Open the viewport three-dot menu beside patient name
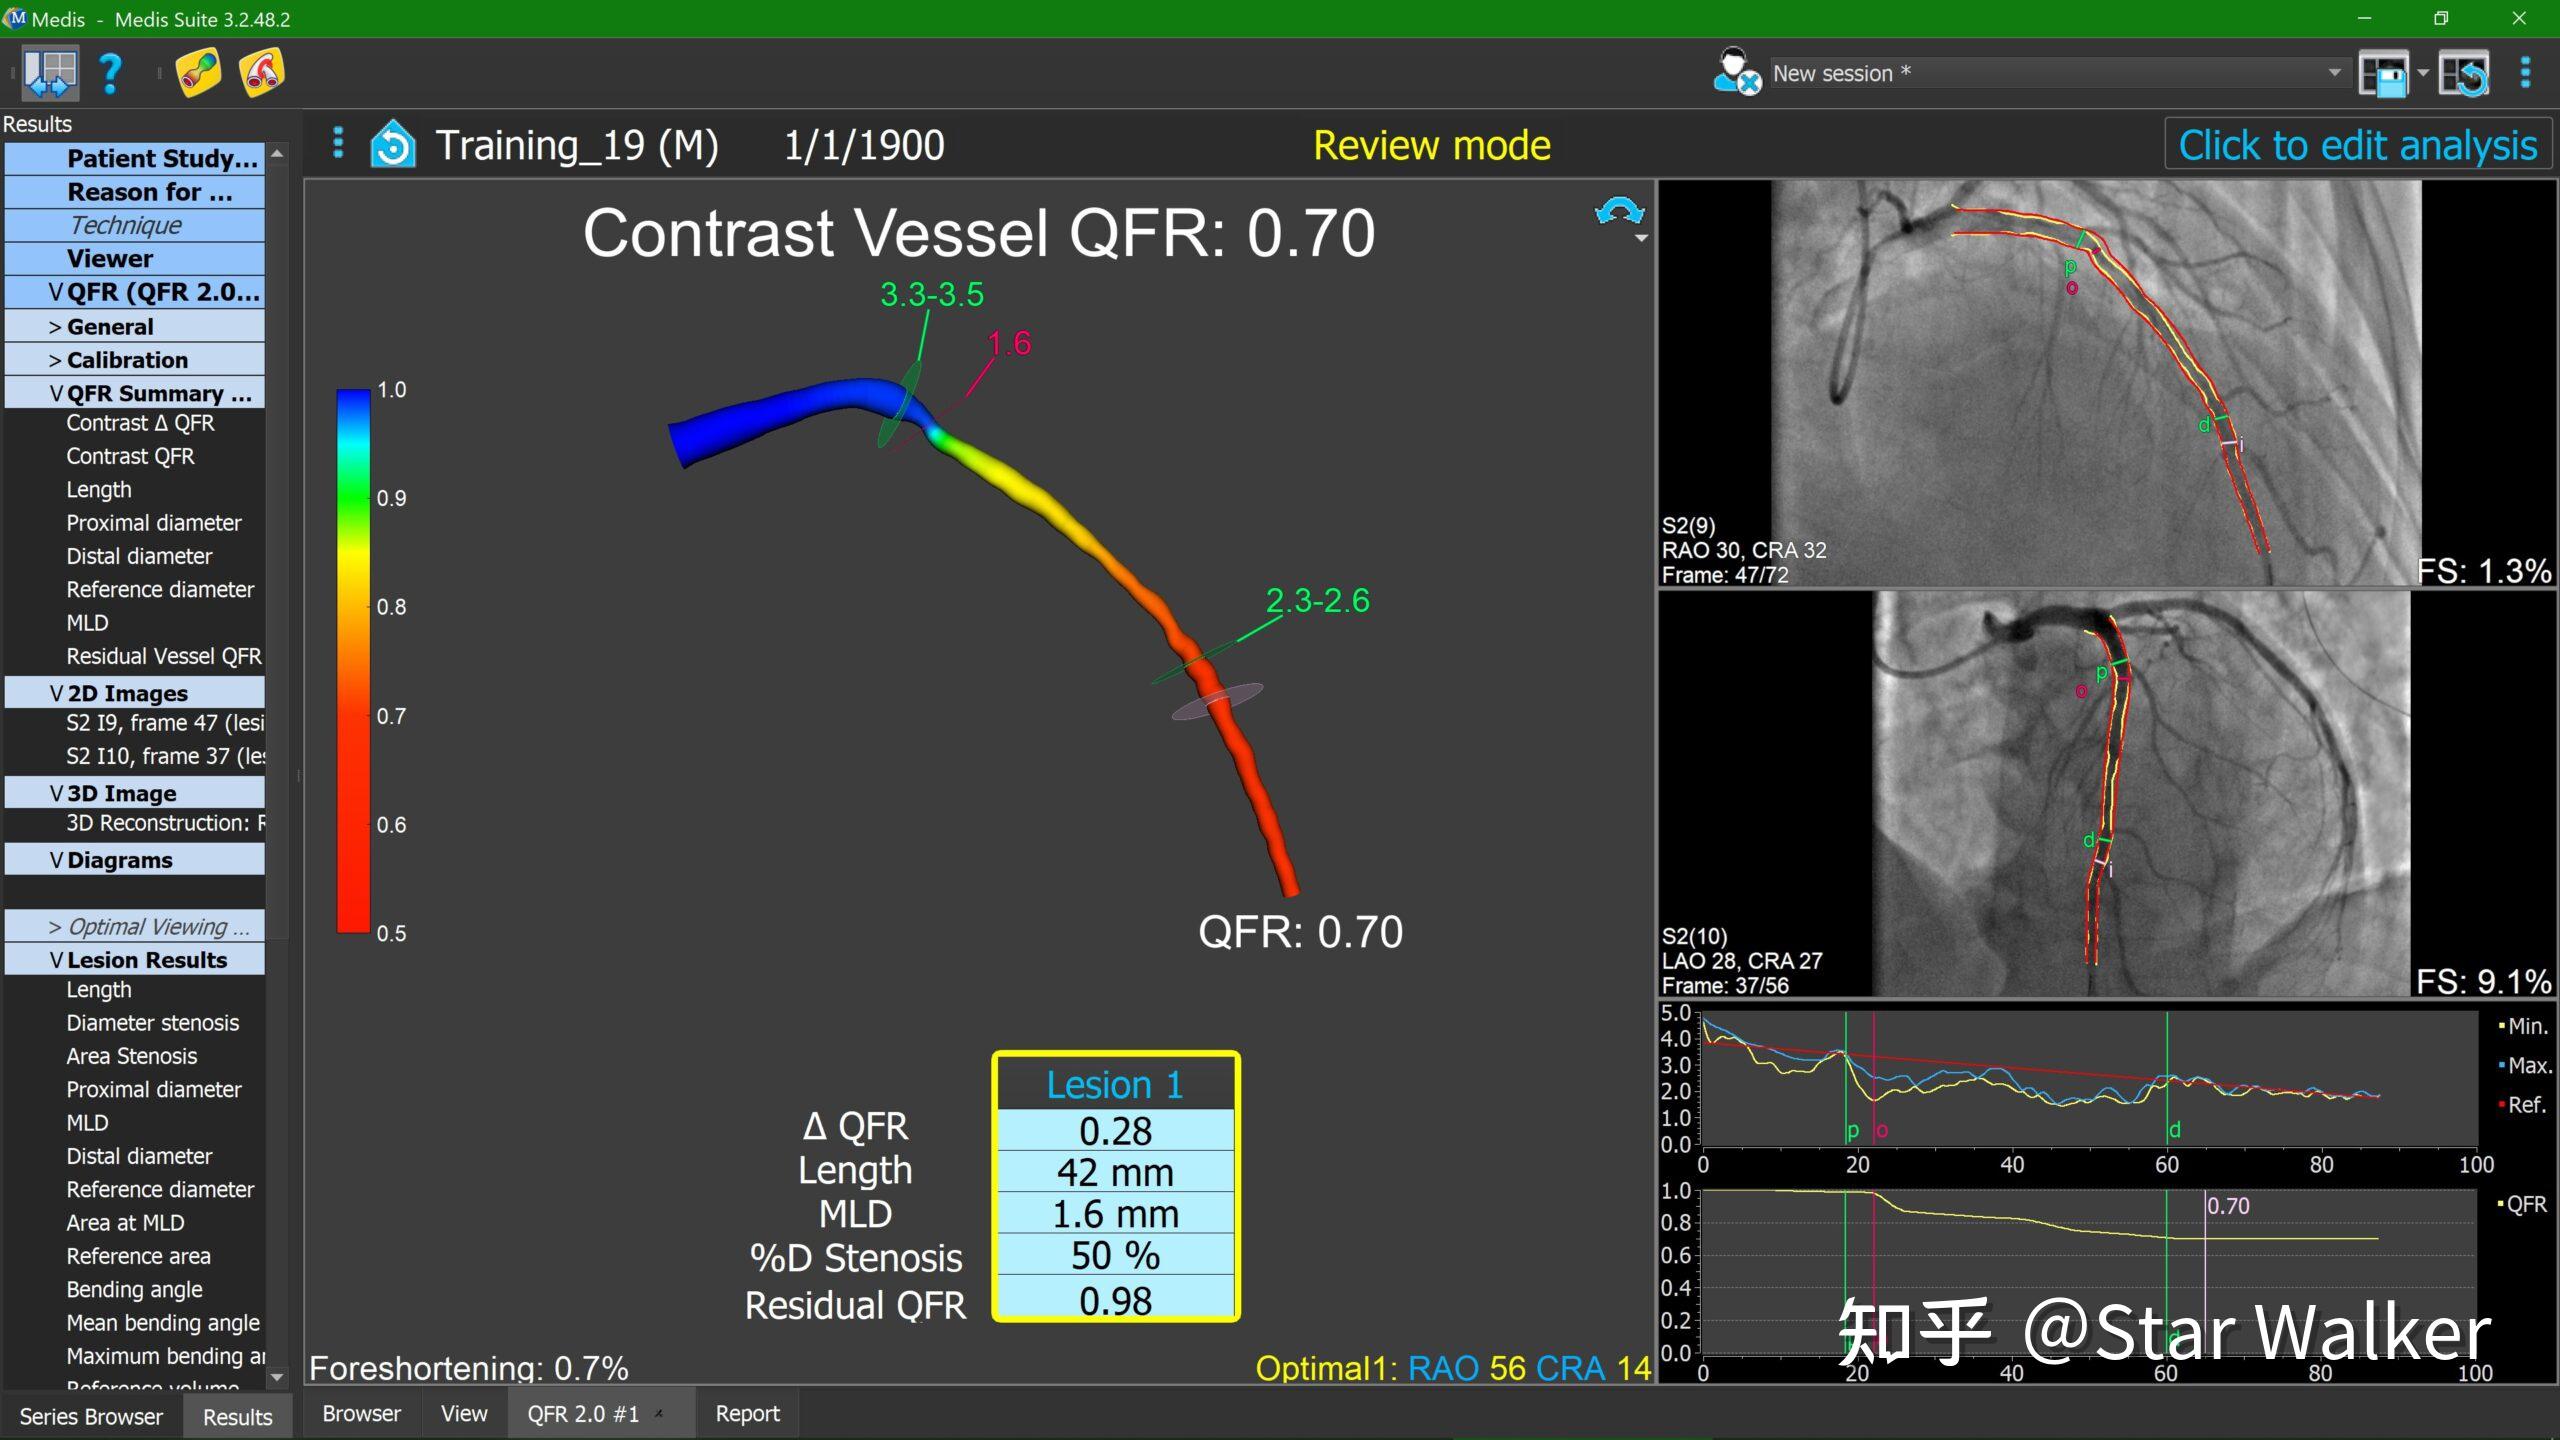Image resolution: width=2560 pixels, height=1440 pixels. point(338,143)
